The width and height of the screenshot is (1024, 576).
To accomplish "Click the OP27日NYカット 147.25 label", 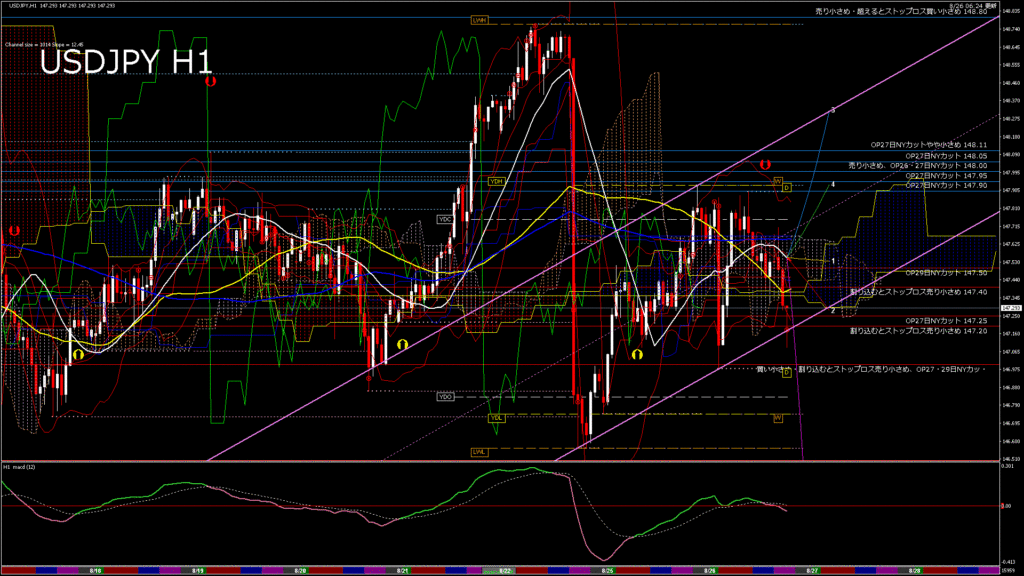I will click(945, 320).
